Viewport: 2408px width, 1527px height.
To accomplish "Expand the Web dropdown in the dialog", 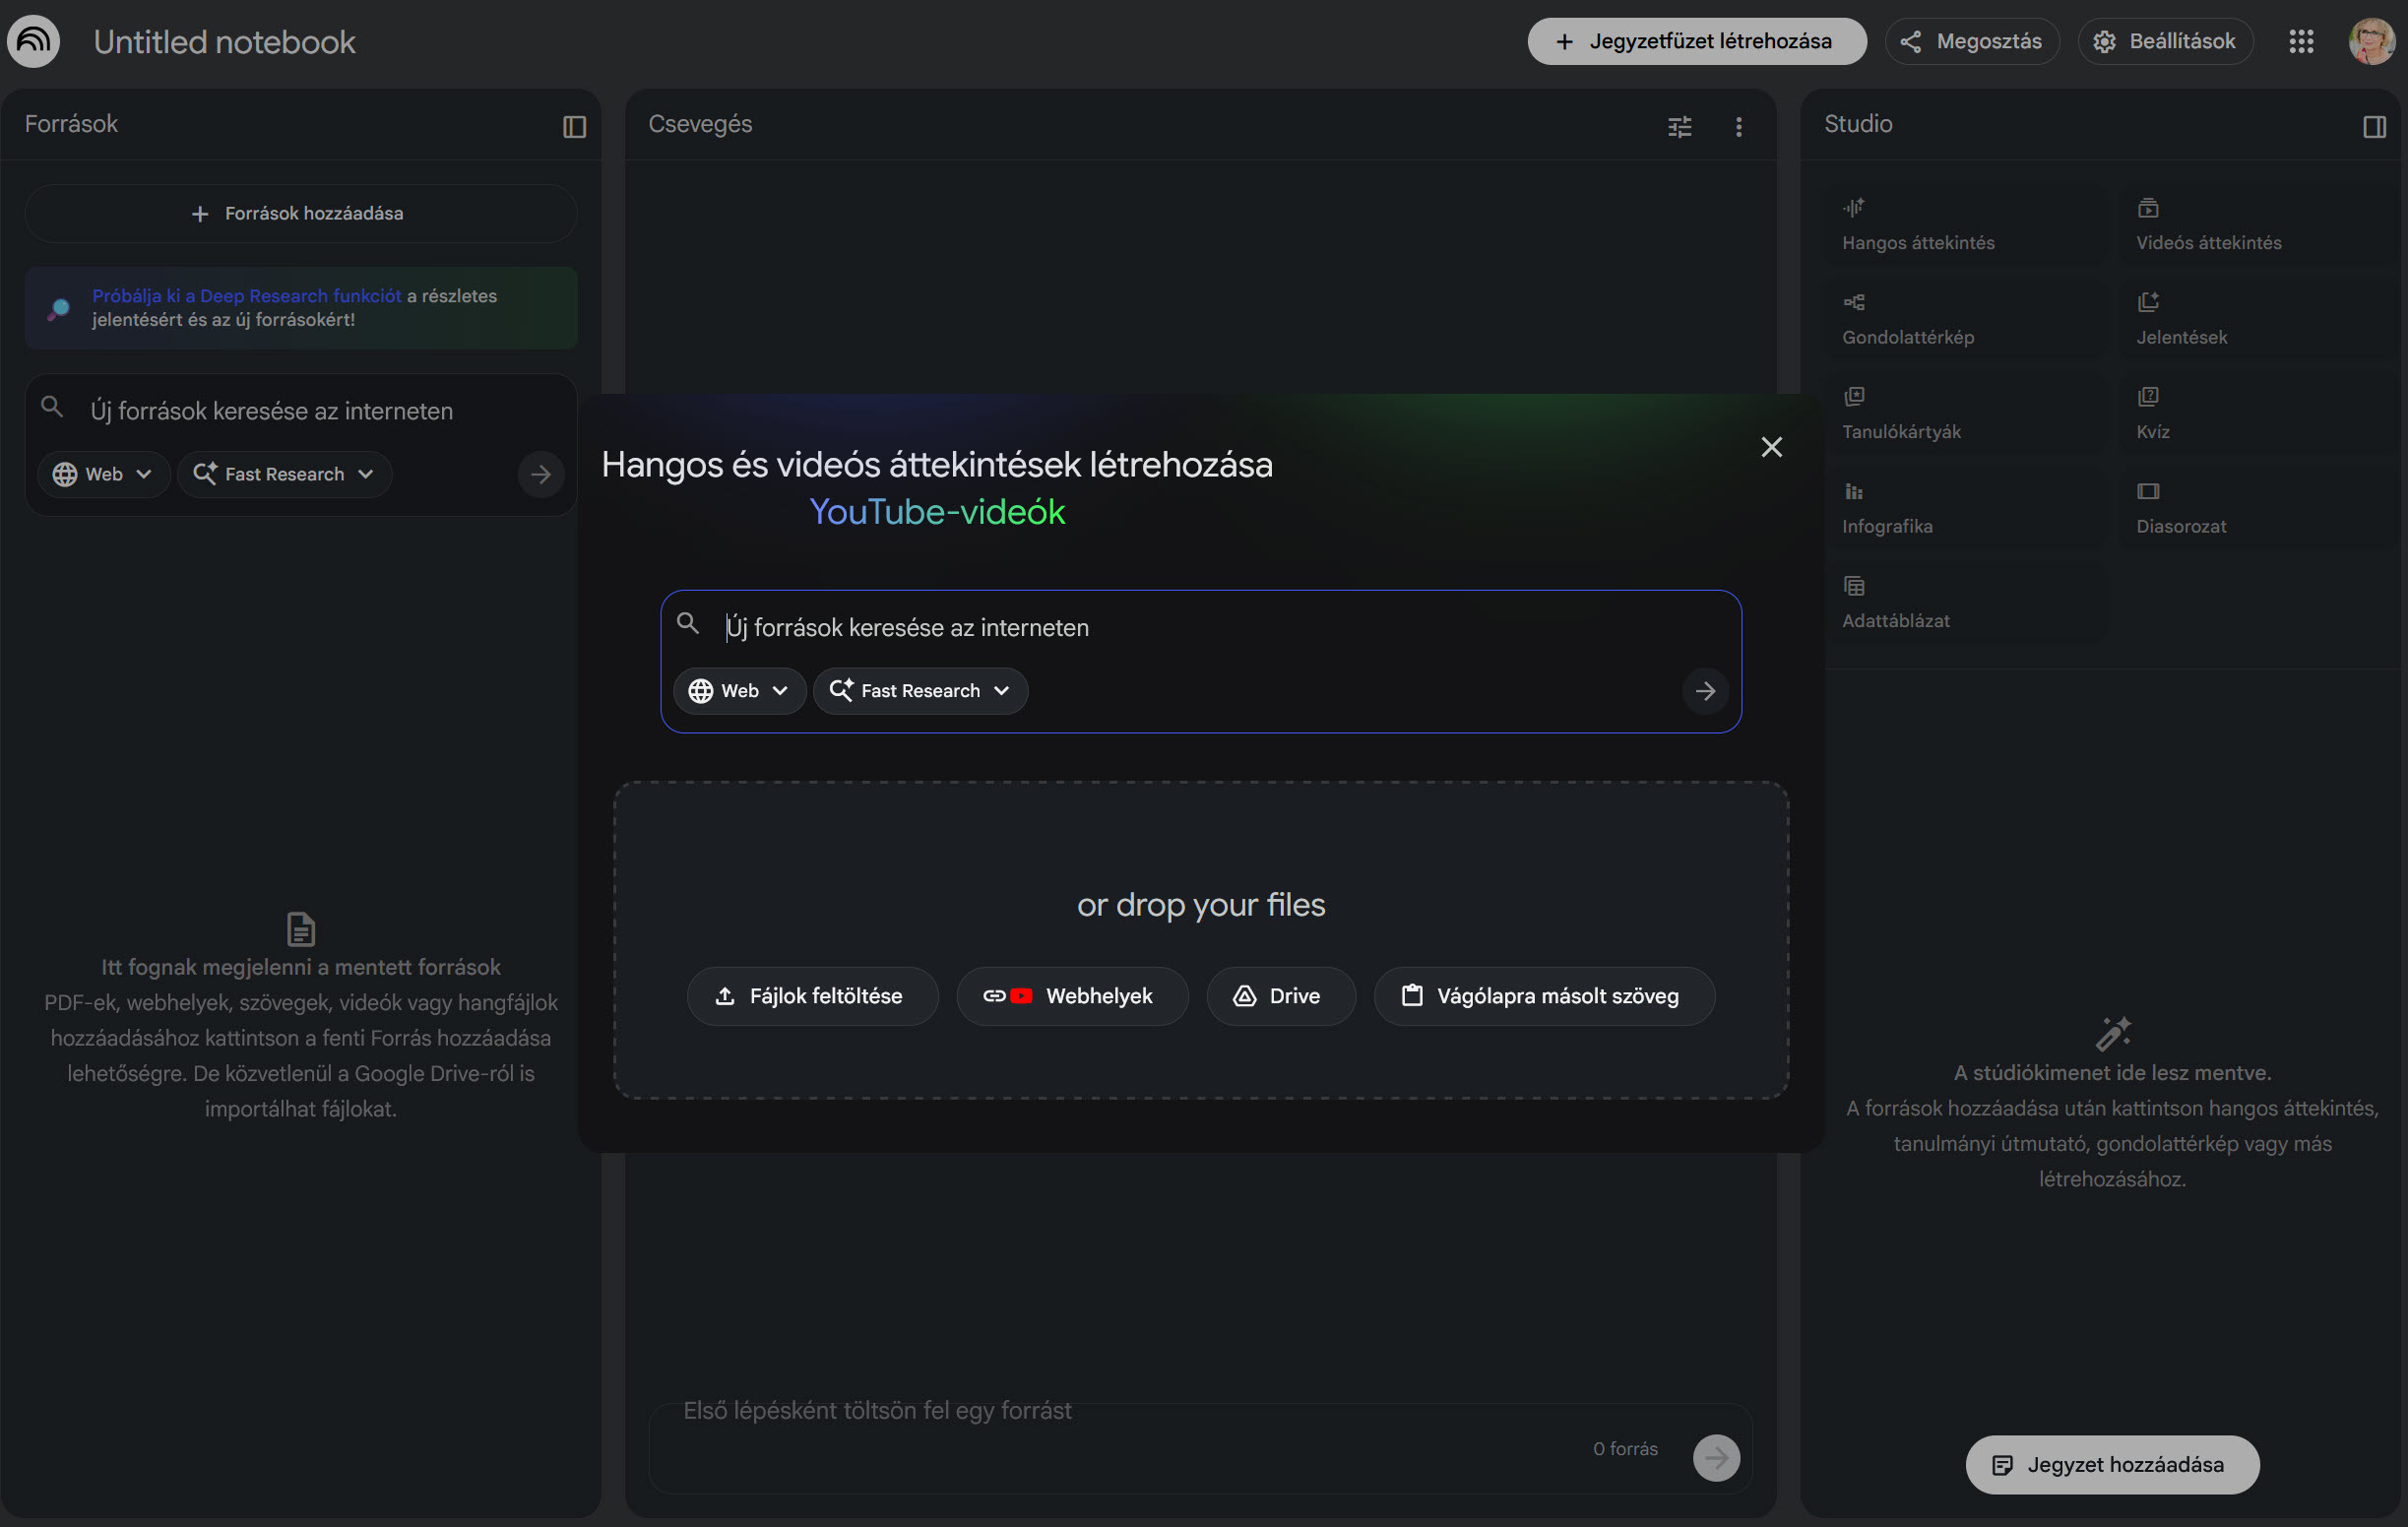I will tap(739, 691).
